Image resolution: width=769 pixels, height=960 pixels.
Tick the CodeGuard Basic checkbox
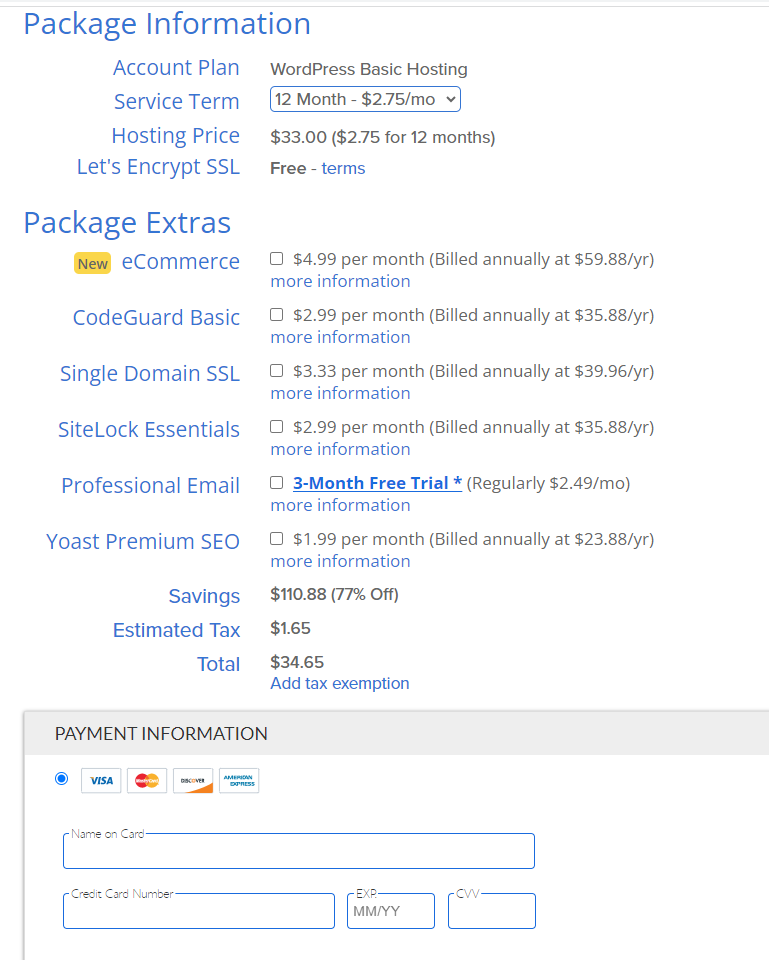point(277,314)
